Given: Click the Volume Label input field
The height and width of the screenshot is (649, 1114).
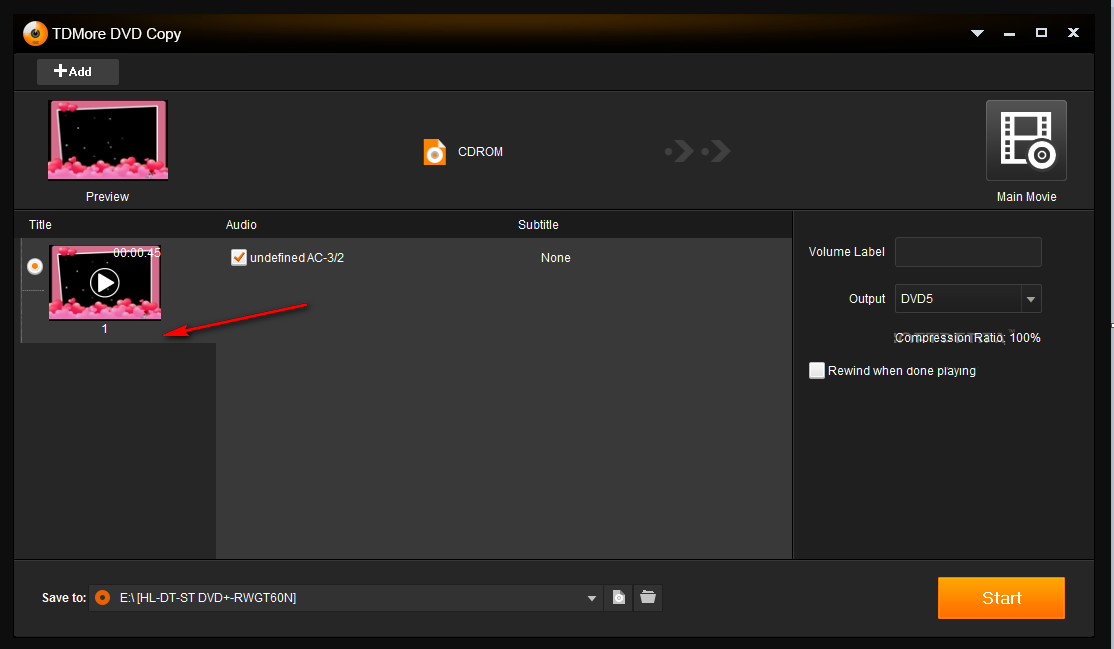Looking at the screenshot, I should click(968, 252).
